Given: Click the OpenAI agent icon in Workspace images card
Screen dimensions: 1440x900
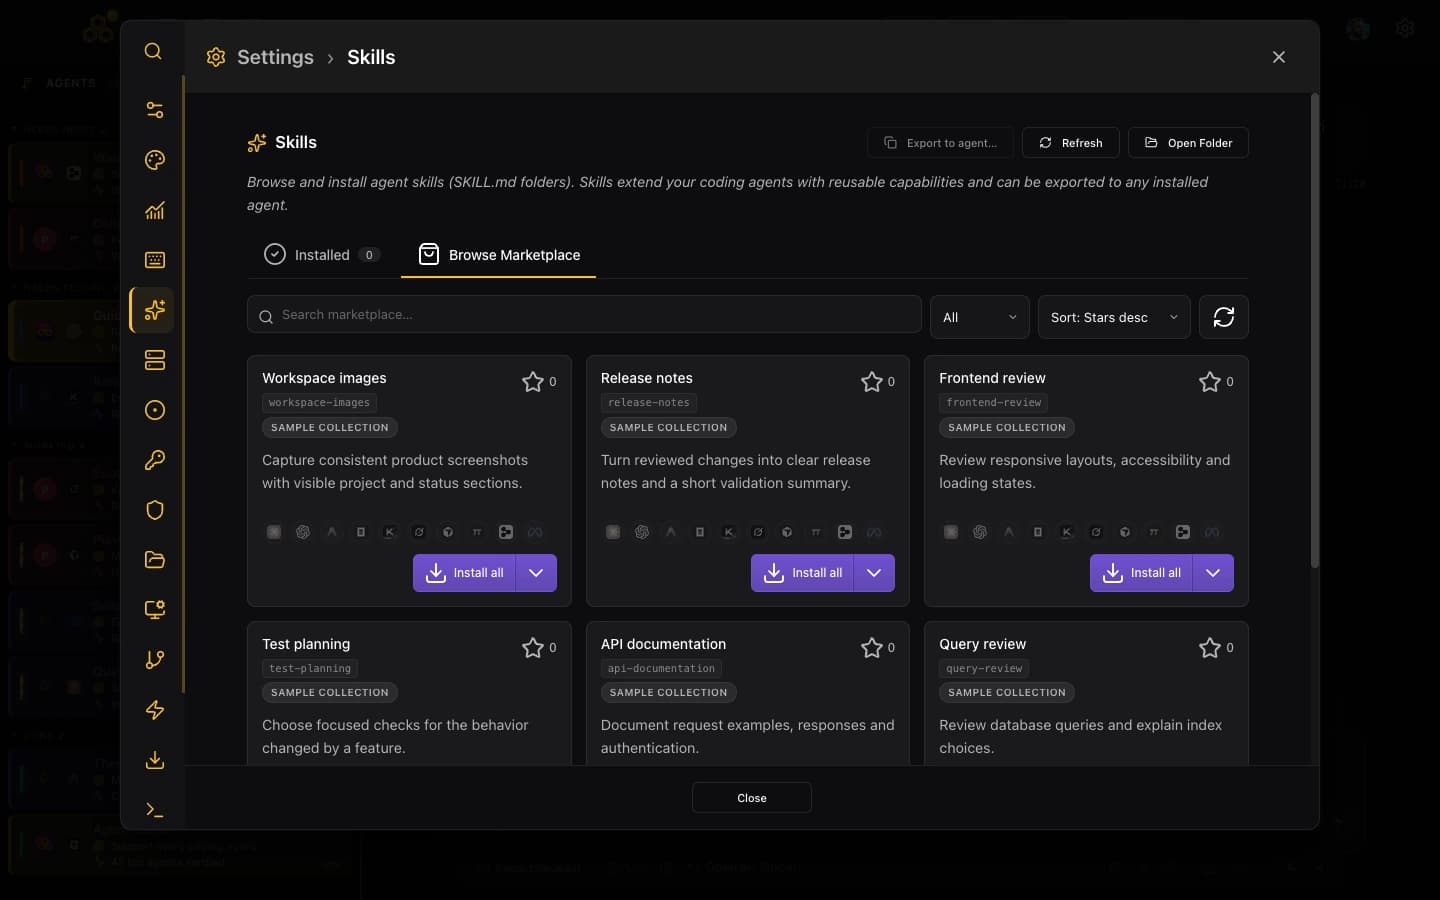Looking at the screenshot, I should pos(303,532).
